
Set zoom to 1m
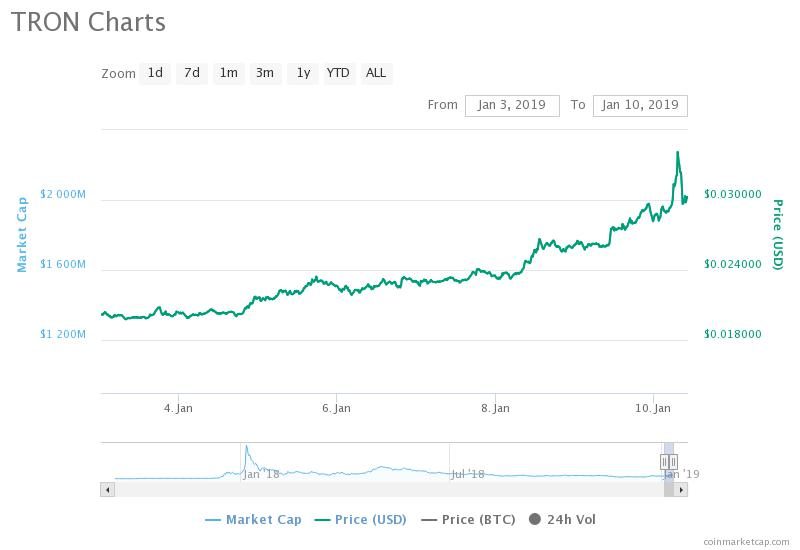[229, 73]
